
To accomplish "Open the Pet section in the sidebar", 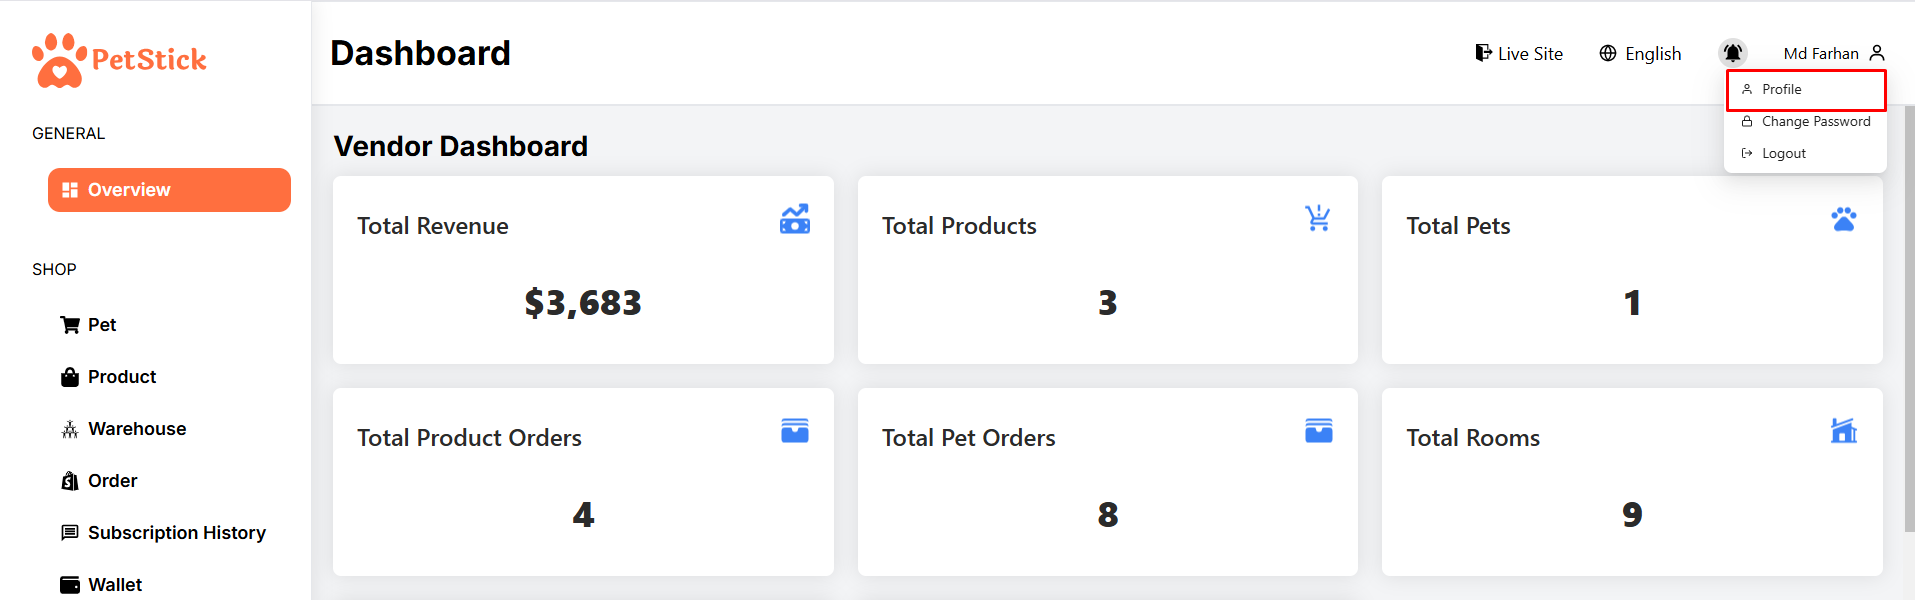I will click(101, 325).
